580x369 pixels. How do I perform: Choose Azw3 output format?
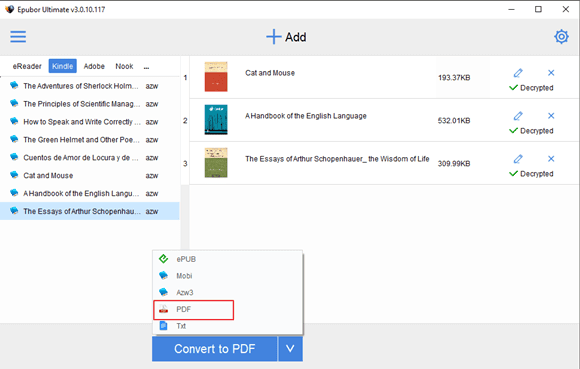tap(228, 292)
